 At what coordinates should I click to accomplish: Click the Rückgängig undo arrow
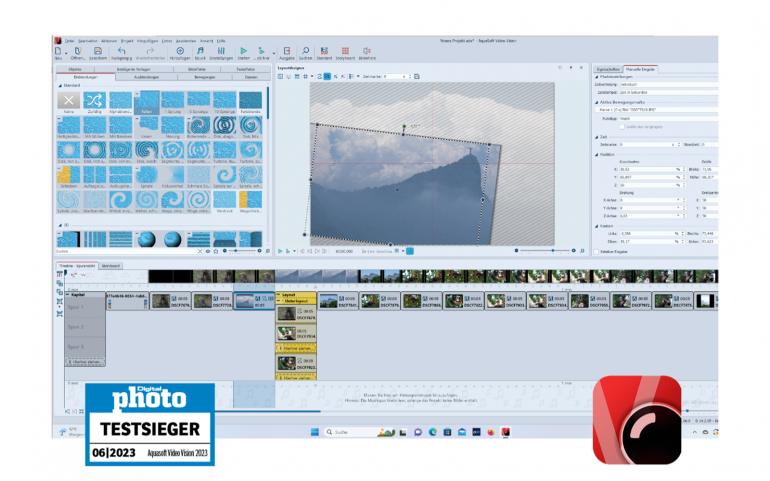(x=121, y=51)
